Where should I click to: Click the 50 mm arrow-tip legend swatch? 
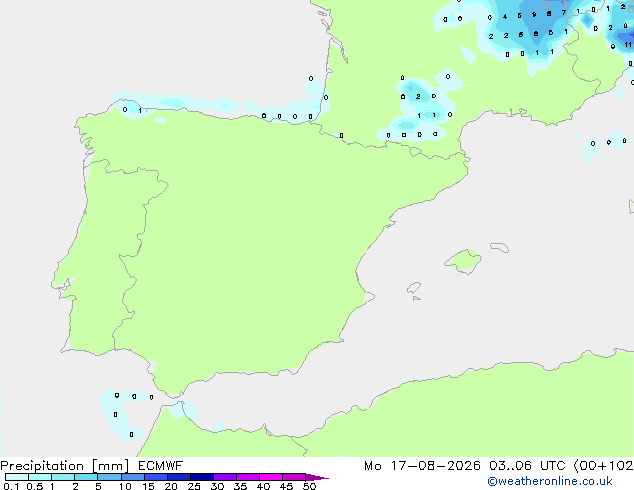317,477
